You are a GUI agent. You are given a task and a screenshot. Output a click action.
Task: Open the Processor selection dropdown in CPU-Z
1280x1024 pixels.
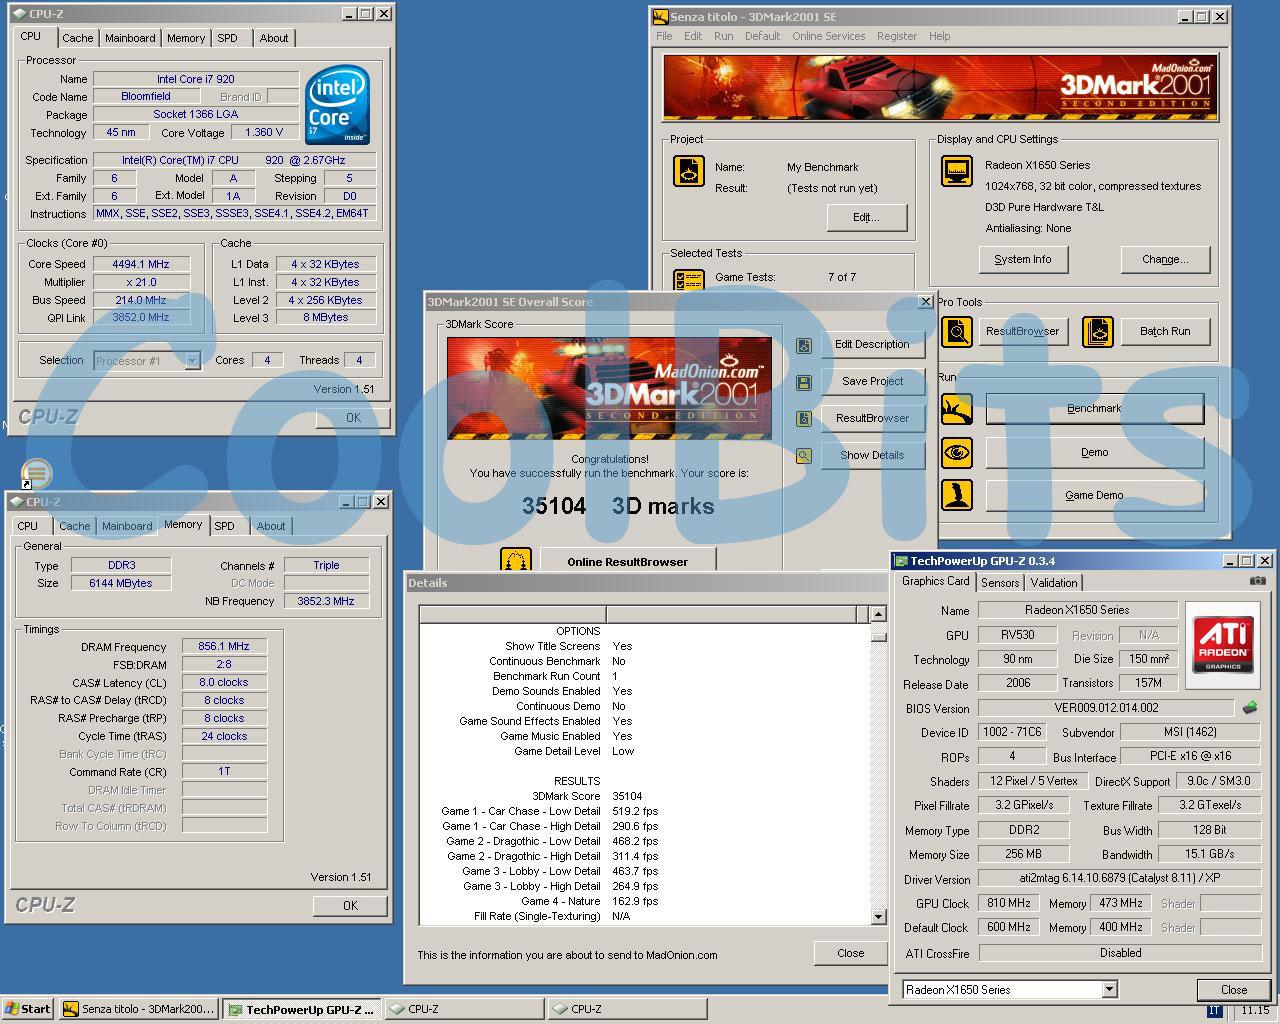tap(192, 361)
